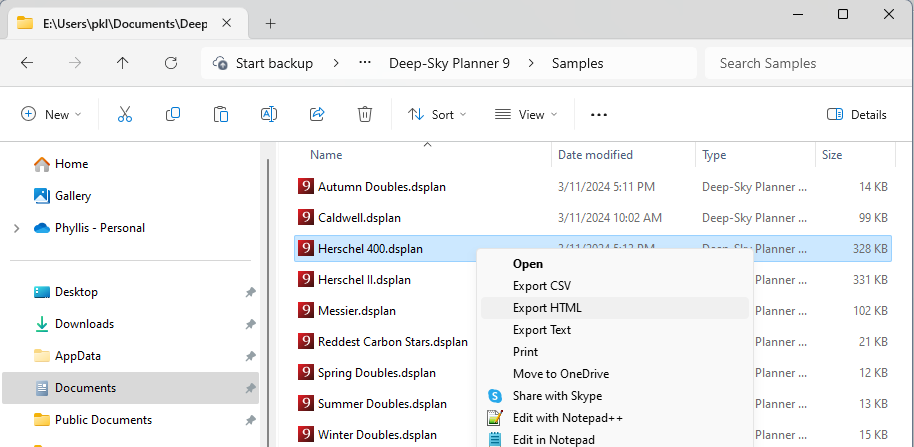Open Downloads in the navigation pane

(84, 324)
